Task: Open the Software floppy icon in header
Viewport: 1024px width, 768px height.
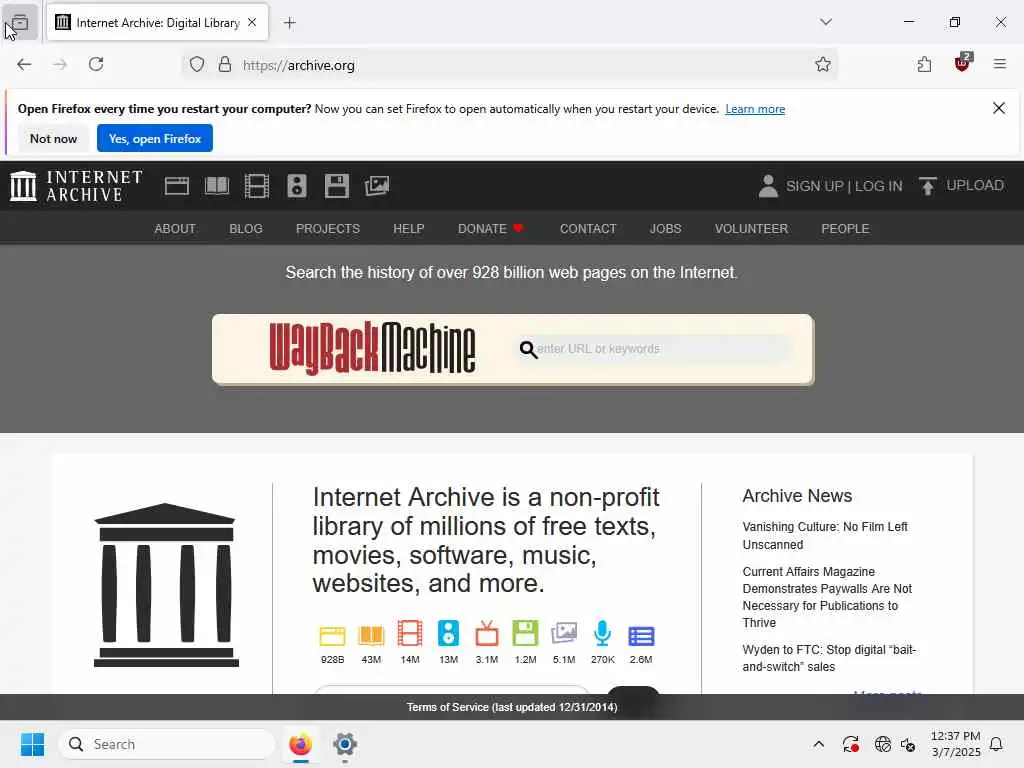Action: [336, 186]
